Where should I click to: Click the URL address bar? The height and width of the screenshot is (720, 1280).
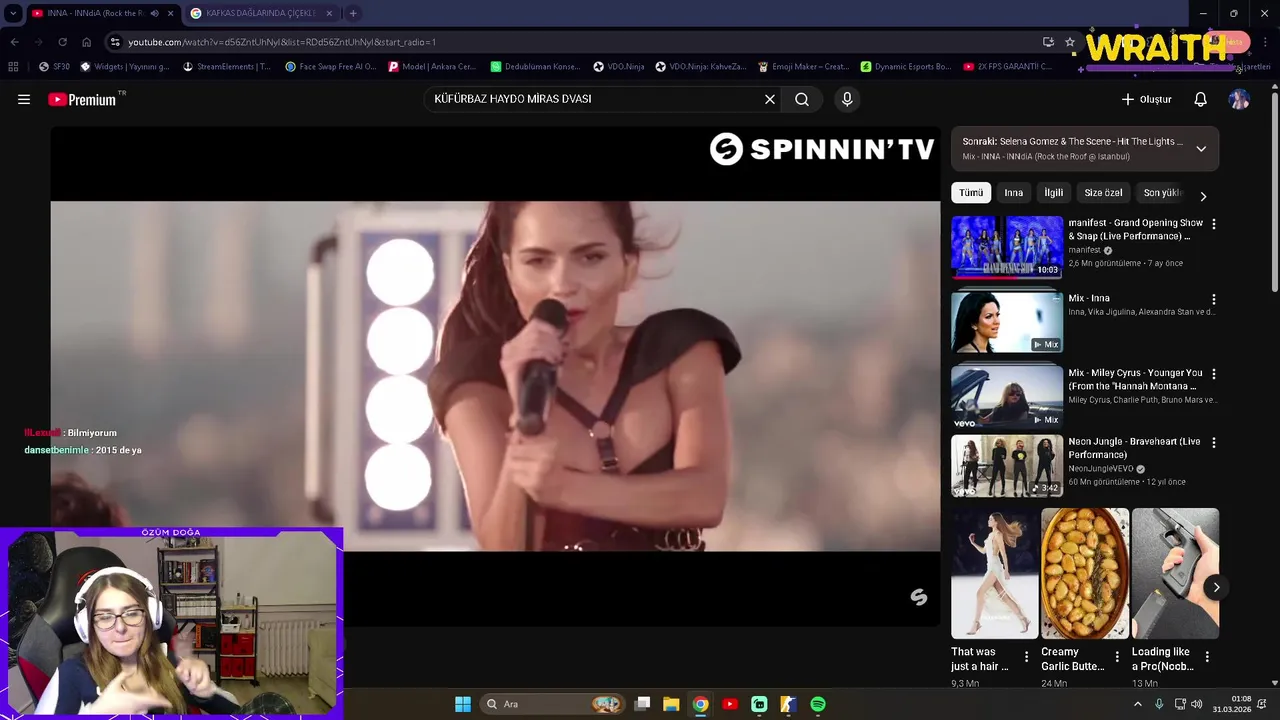[575, 42]
